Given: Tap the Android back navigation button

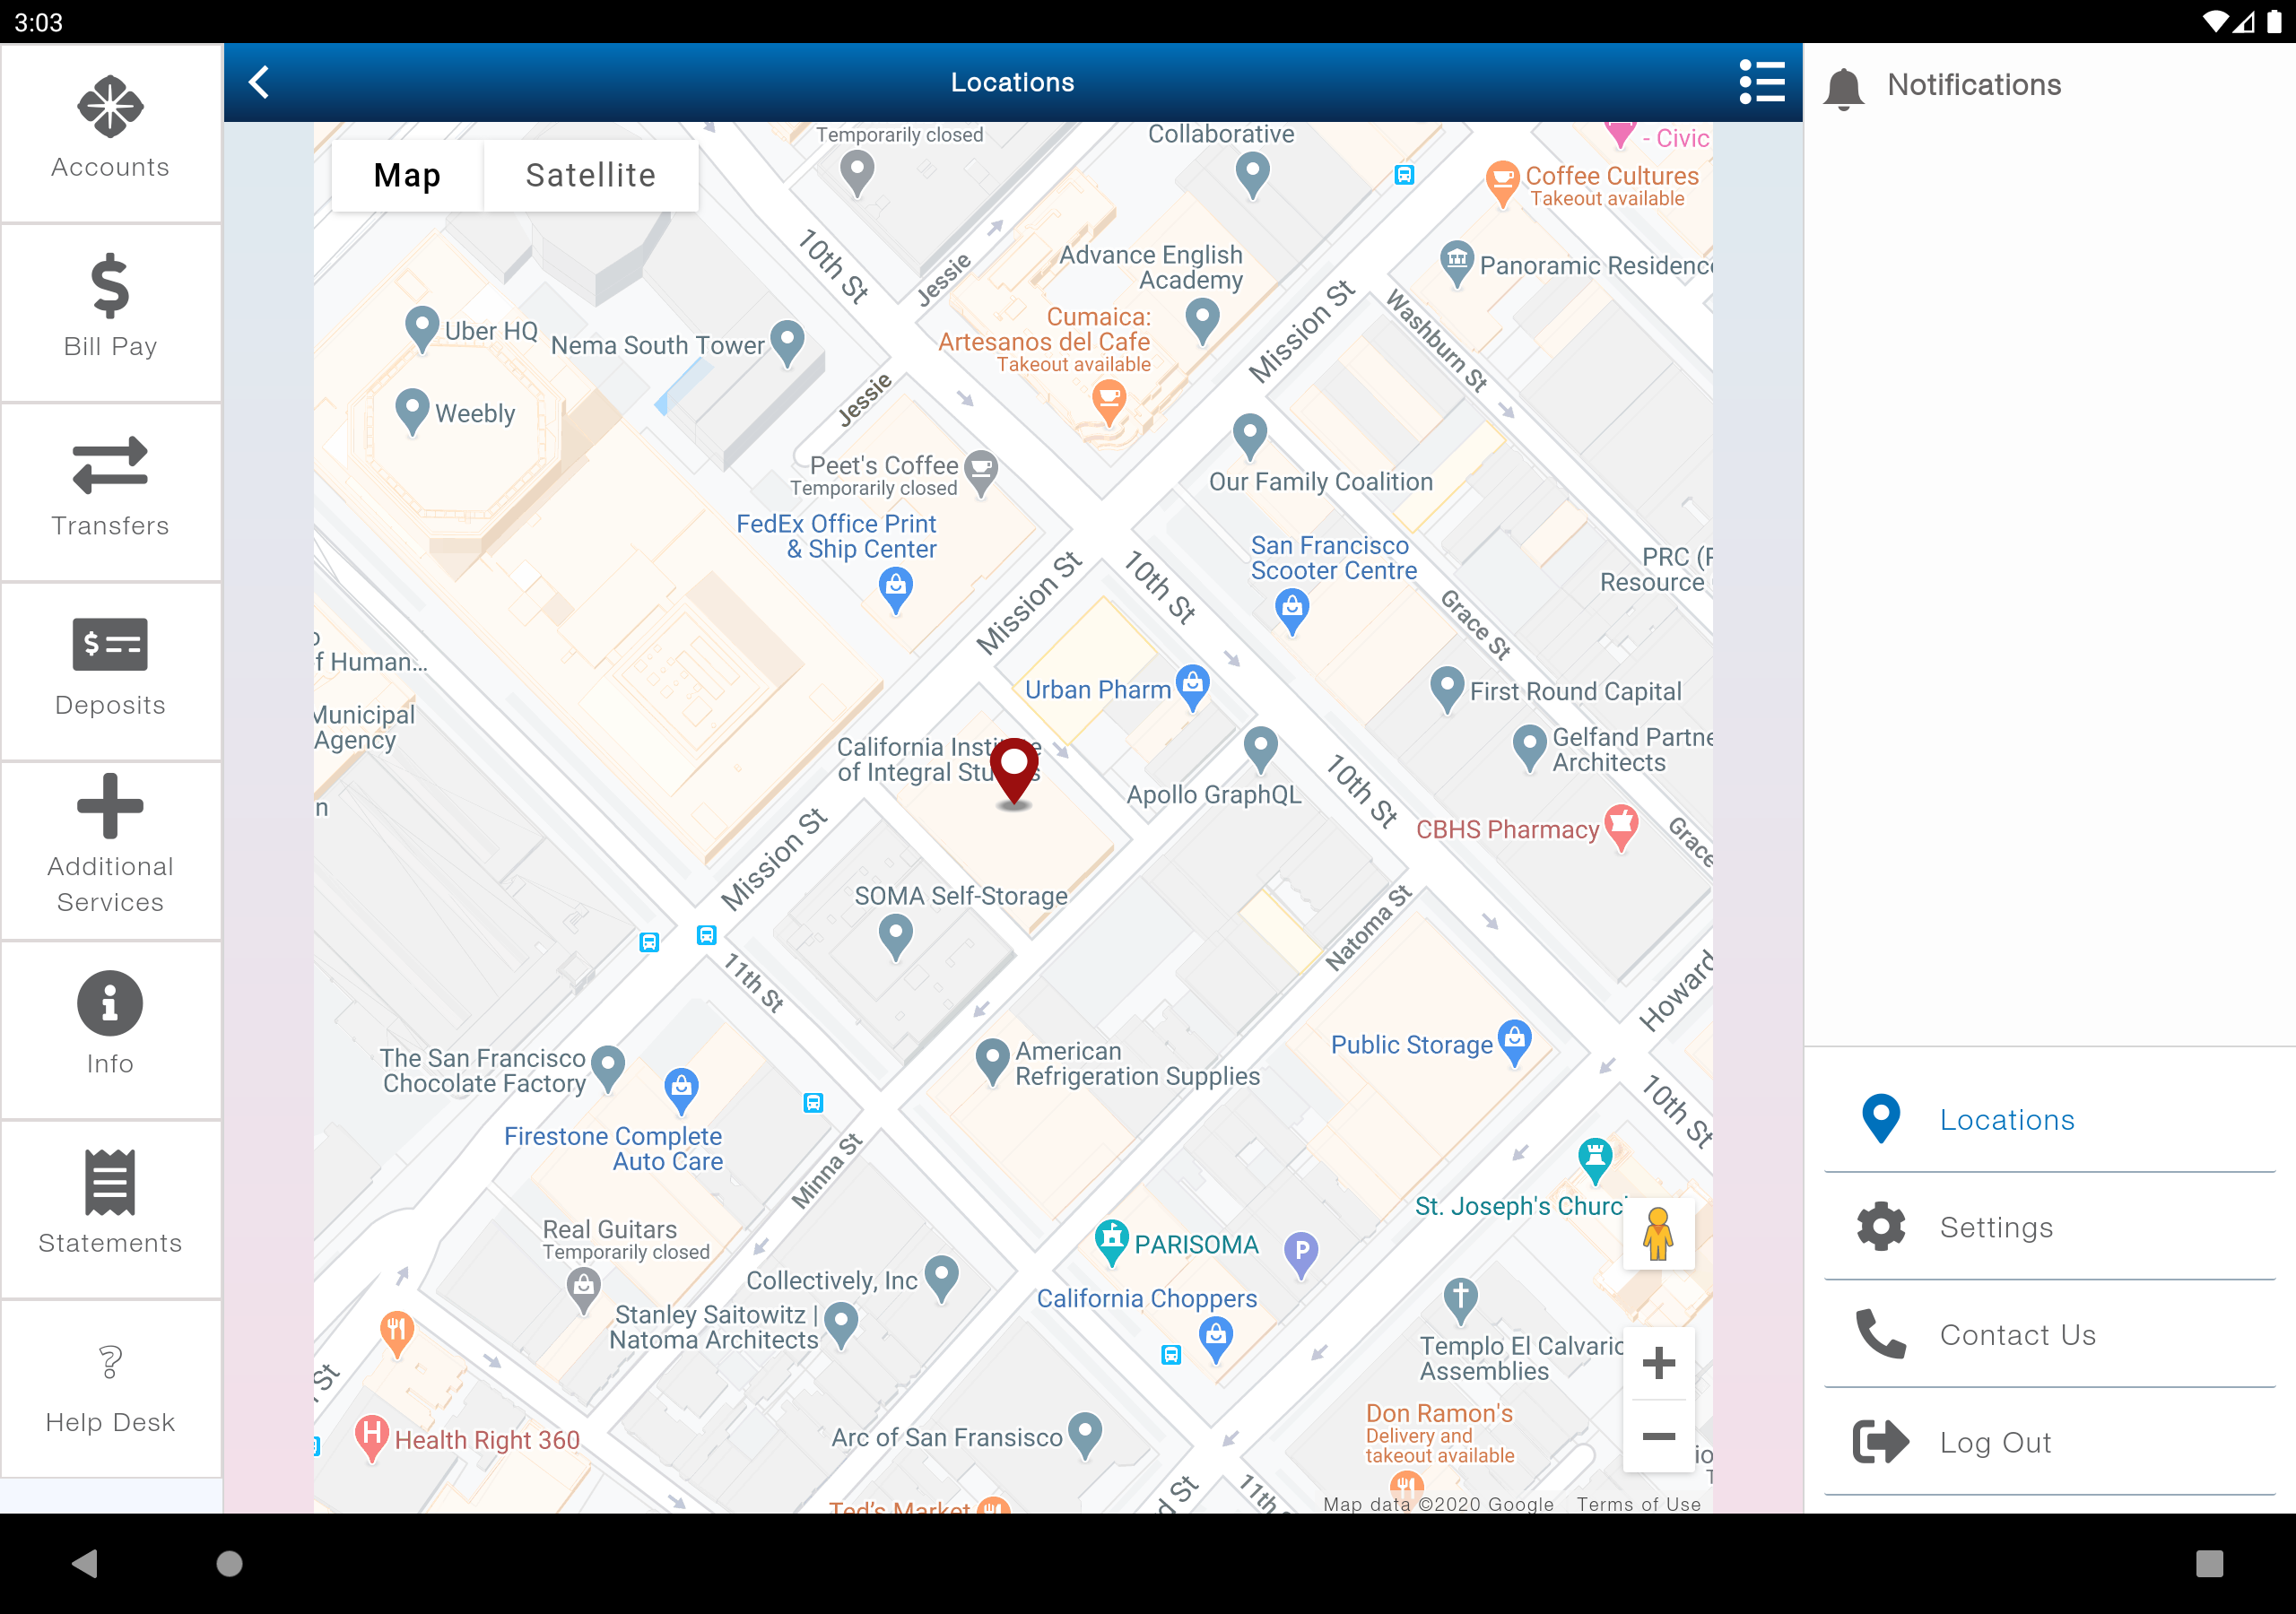Looking at the screenshot, I should pyautogui.click(x=85, y=1563).
